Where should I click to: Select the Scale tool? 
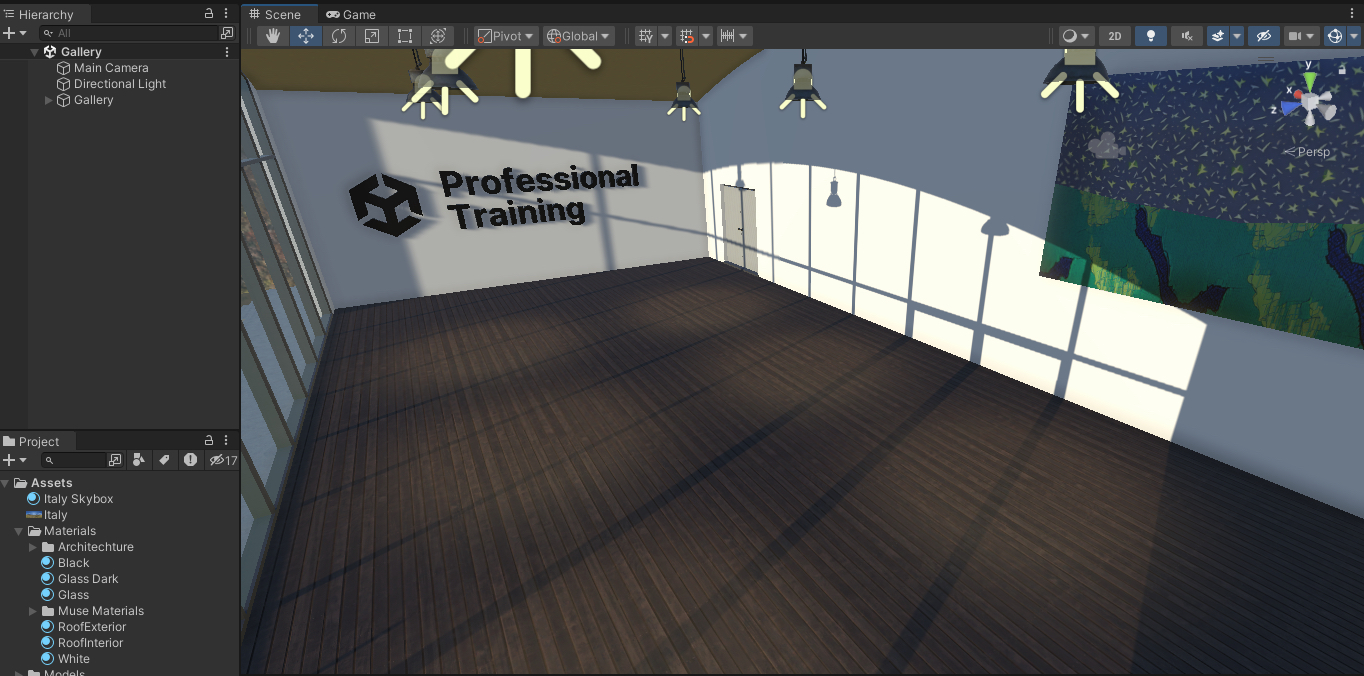click(x=371, y=35)
